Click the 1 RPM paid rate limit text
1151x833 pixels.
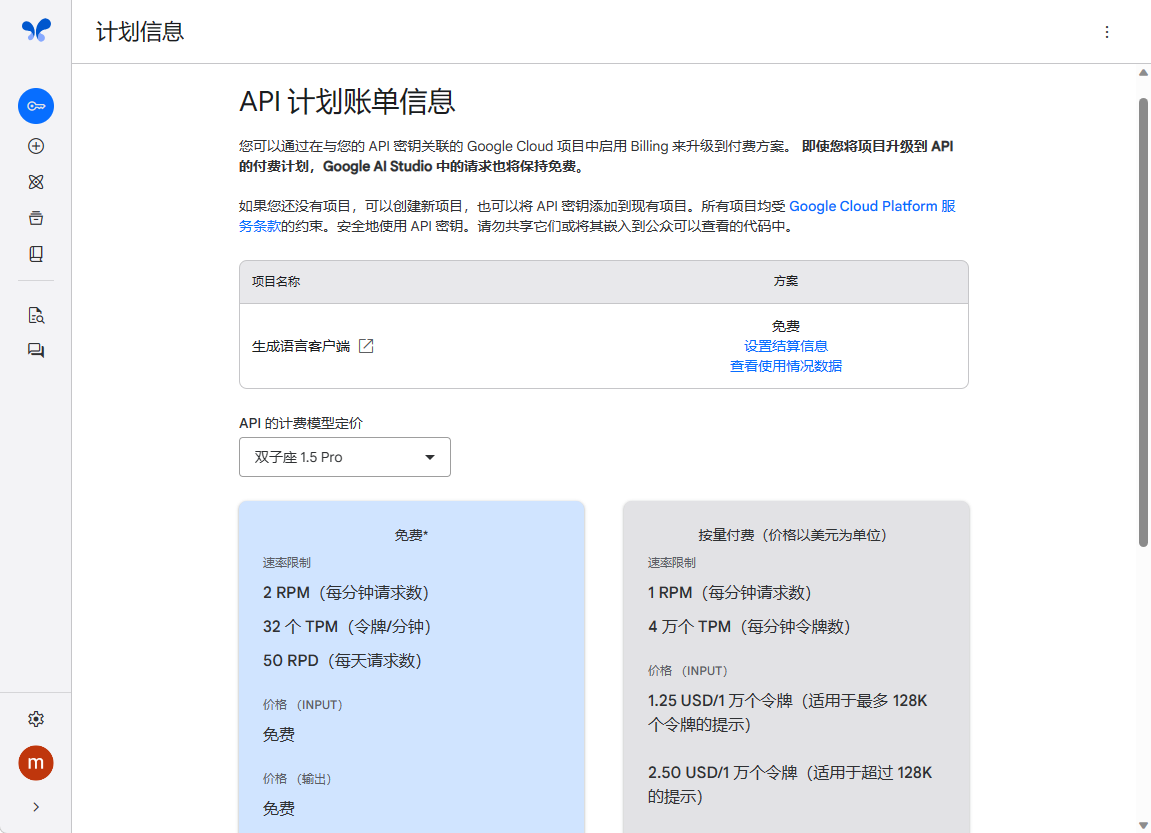(x=730, y=593)
